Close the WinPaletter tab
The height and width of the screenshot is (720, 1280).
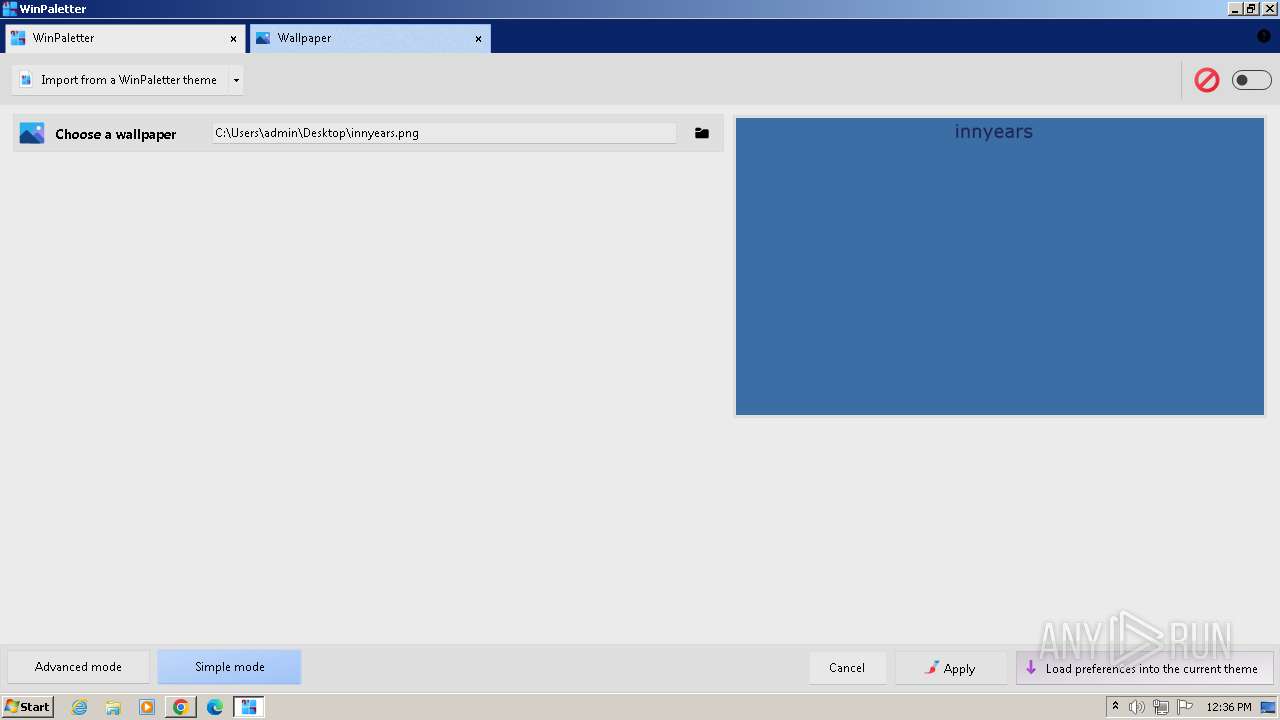pyautogui.click(x=233, y=39)
